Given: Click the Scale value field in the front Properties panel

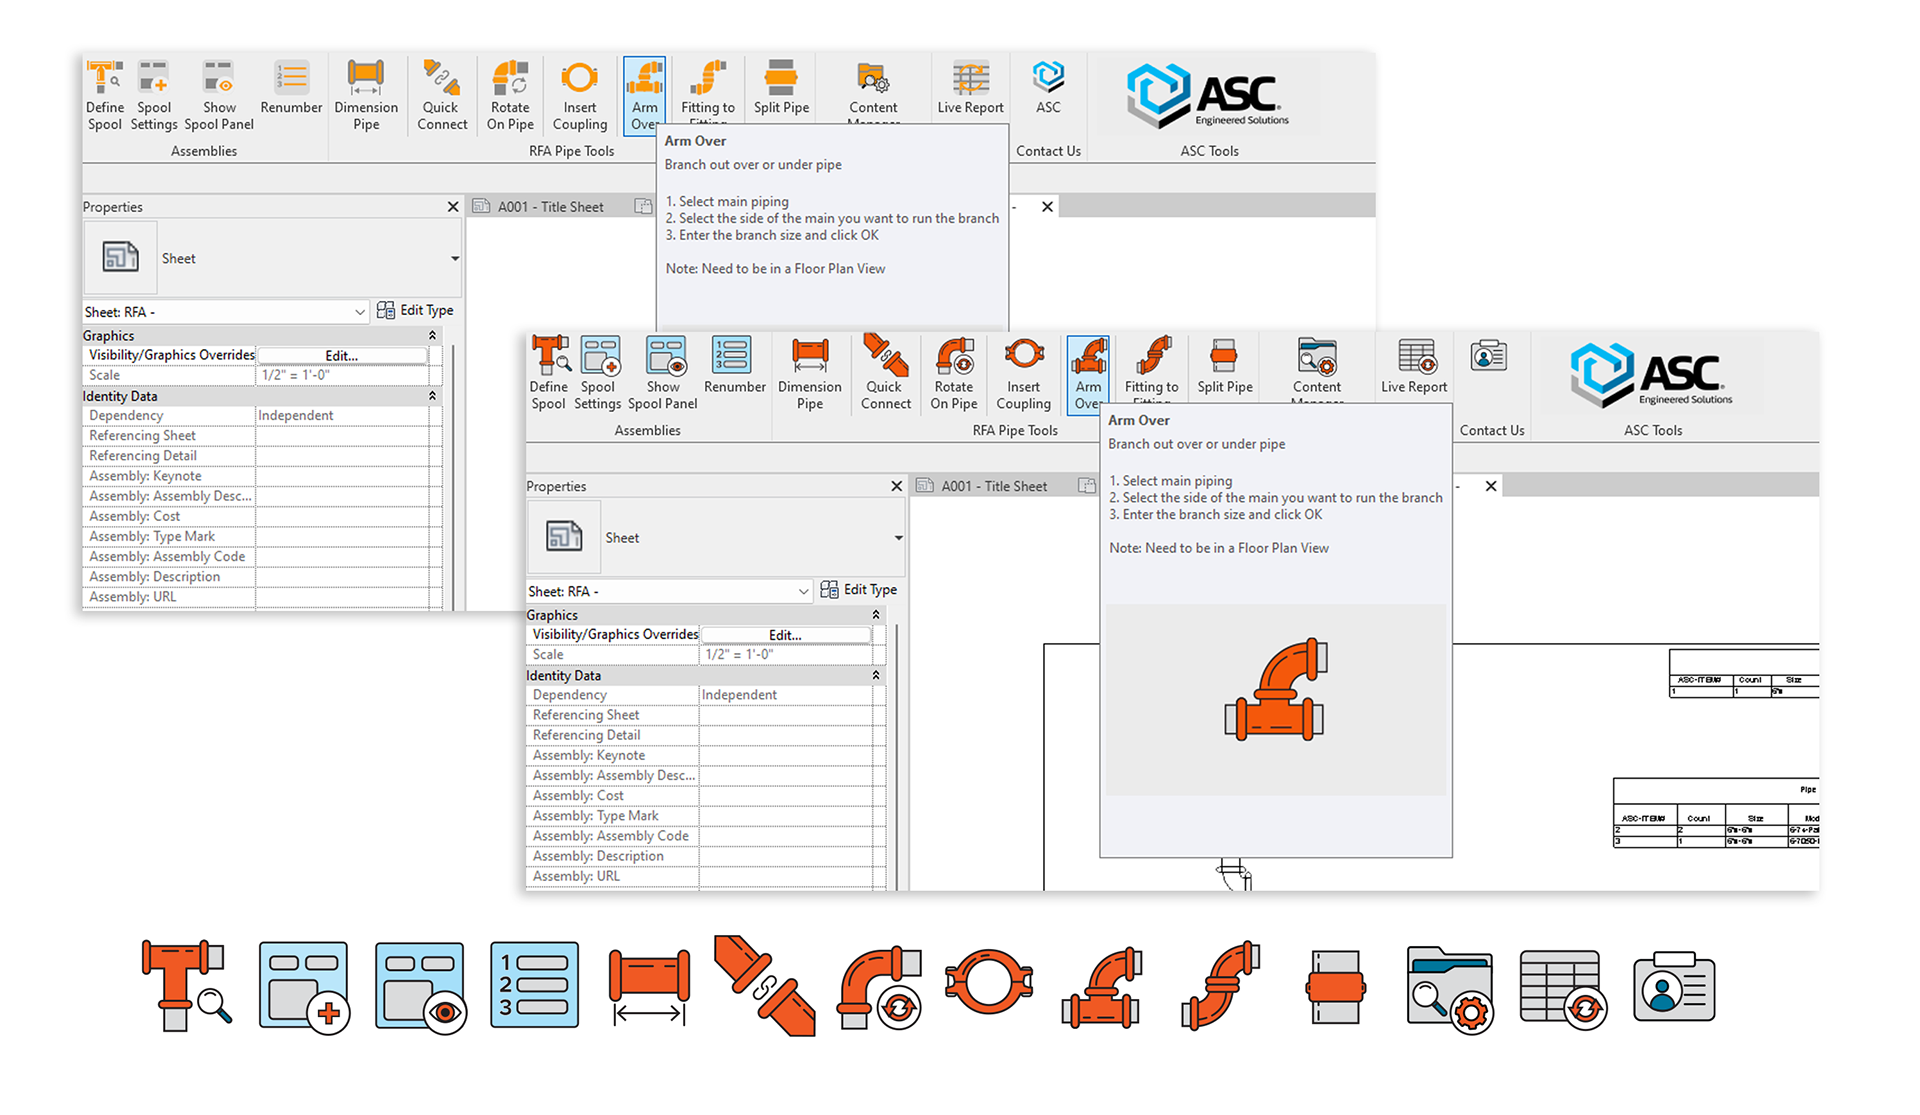Looking at the screenshot, I should pos(785,655).
